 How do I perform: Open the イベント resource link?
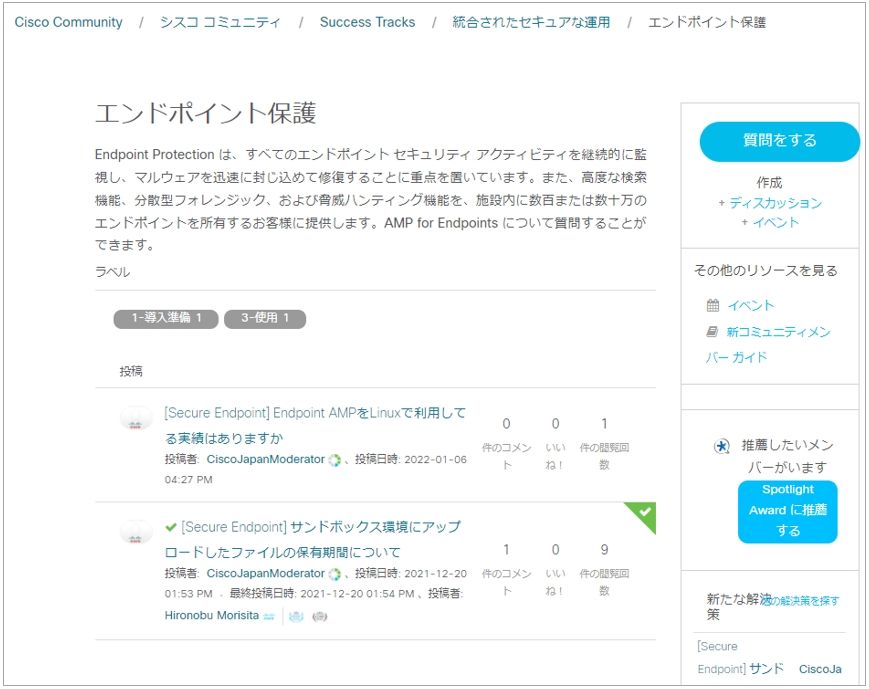750,305
